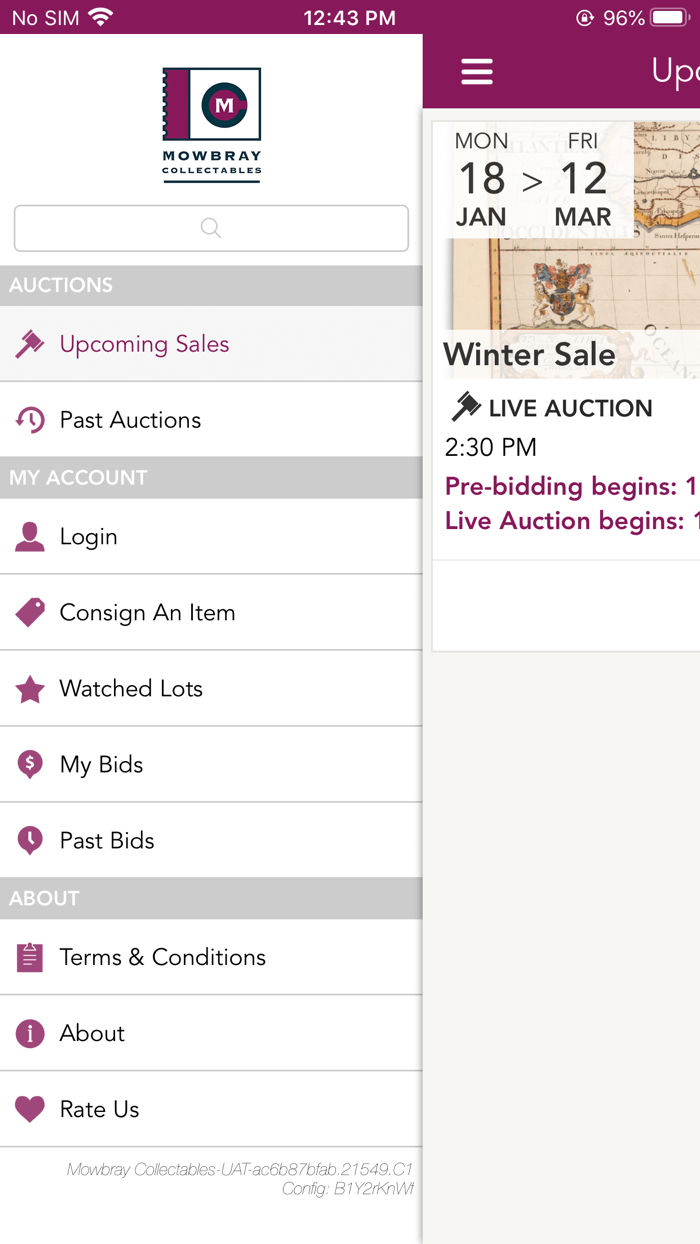Tap the About info icon
The image size is (700, 1244).
tap(29, 1032)
